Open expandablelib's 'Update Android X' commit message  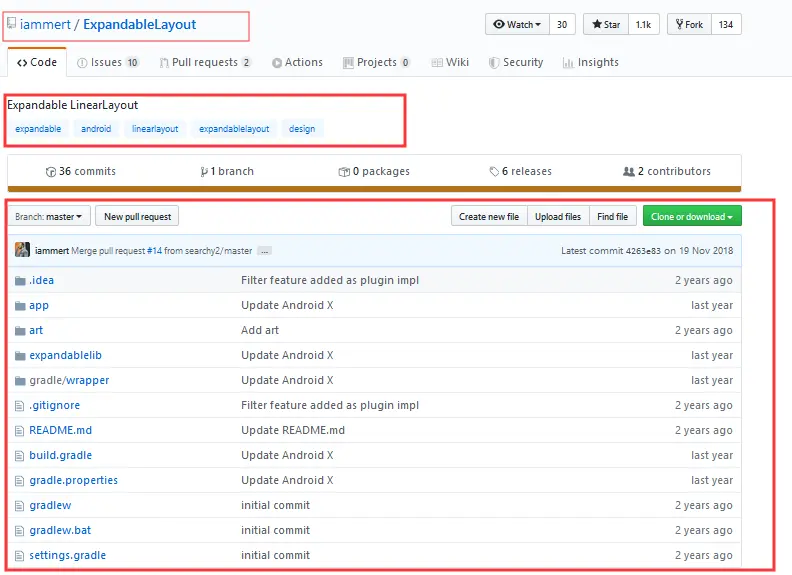(287, 355)
